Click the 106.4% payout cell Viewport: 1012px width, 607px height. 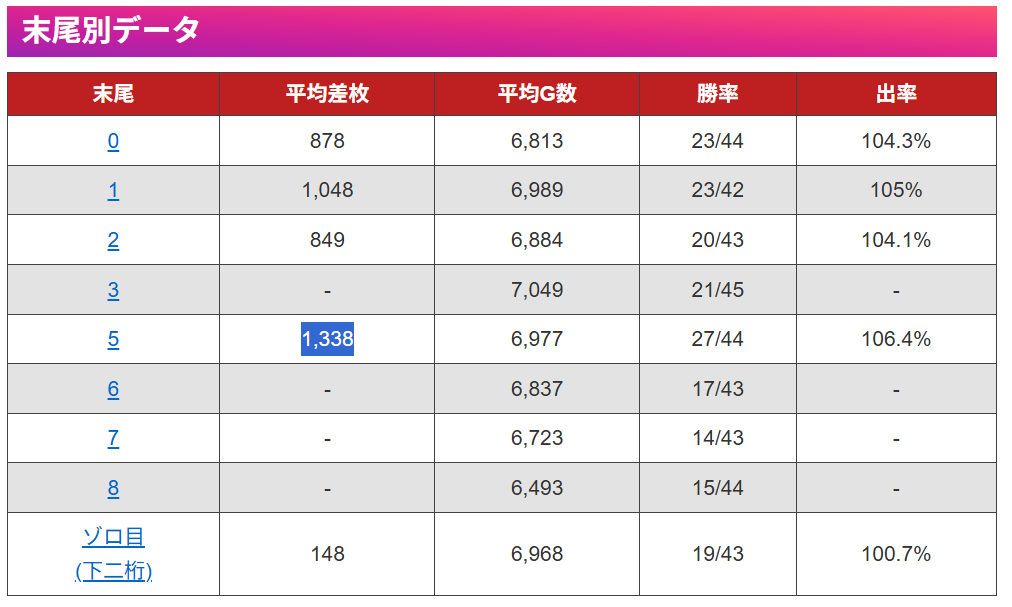pyautogui.click(x=896, y=339)
